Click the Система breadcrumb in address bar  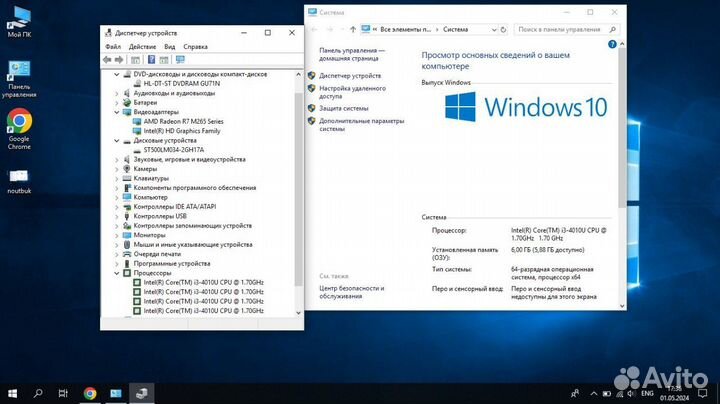pos(456,29)
